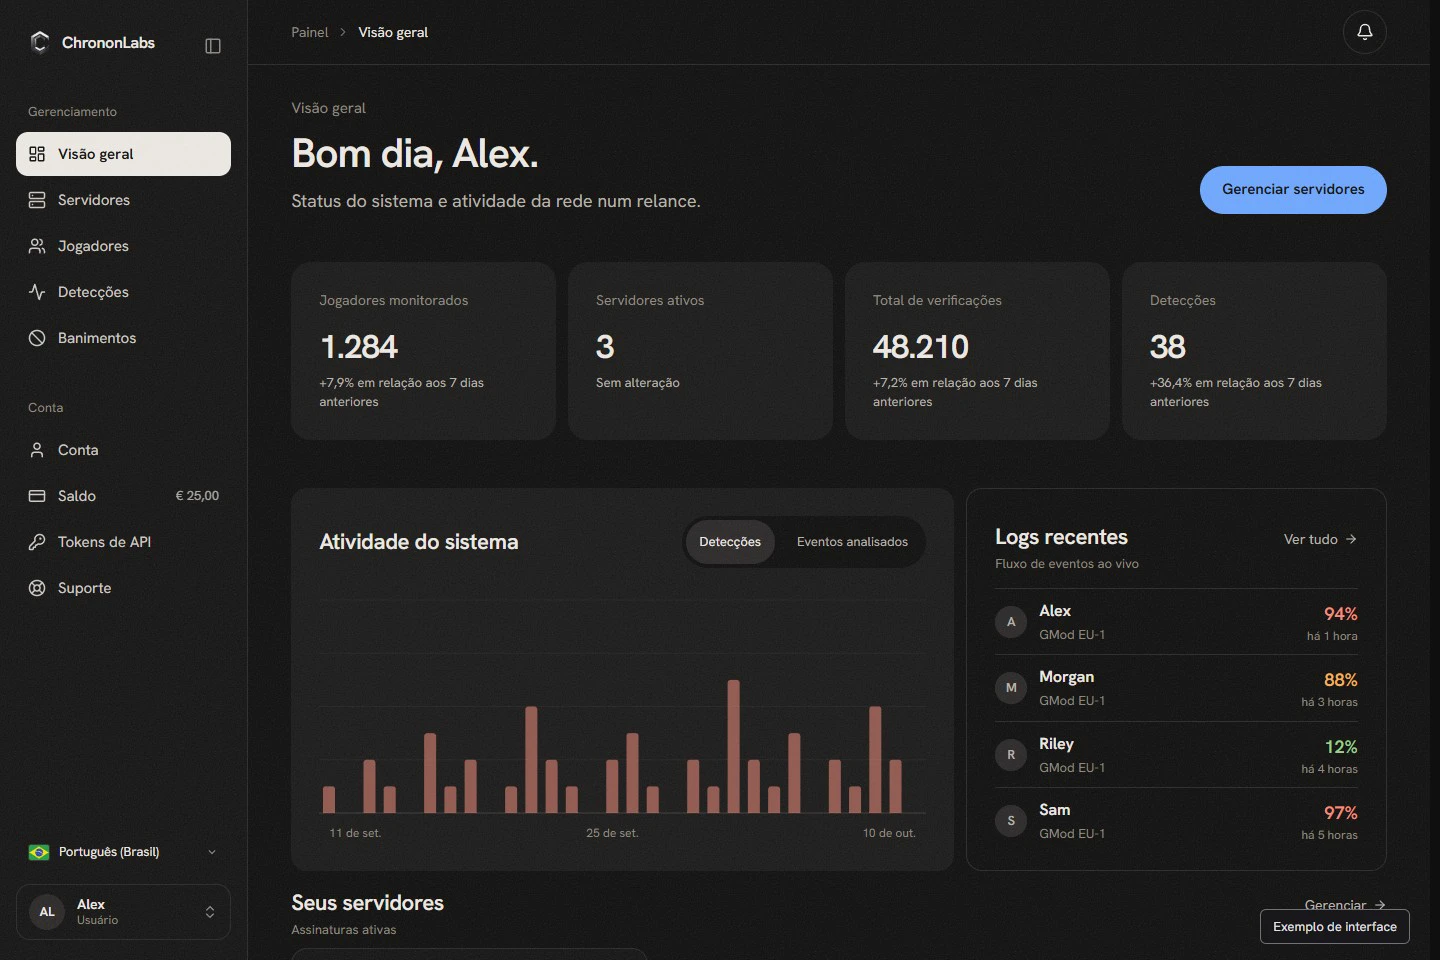This screenshot has width=1440, height=960.
Task: Click the Exemplo de interface button
Action: tap(1335, 927)
